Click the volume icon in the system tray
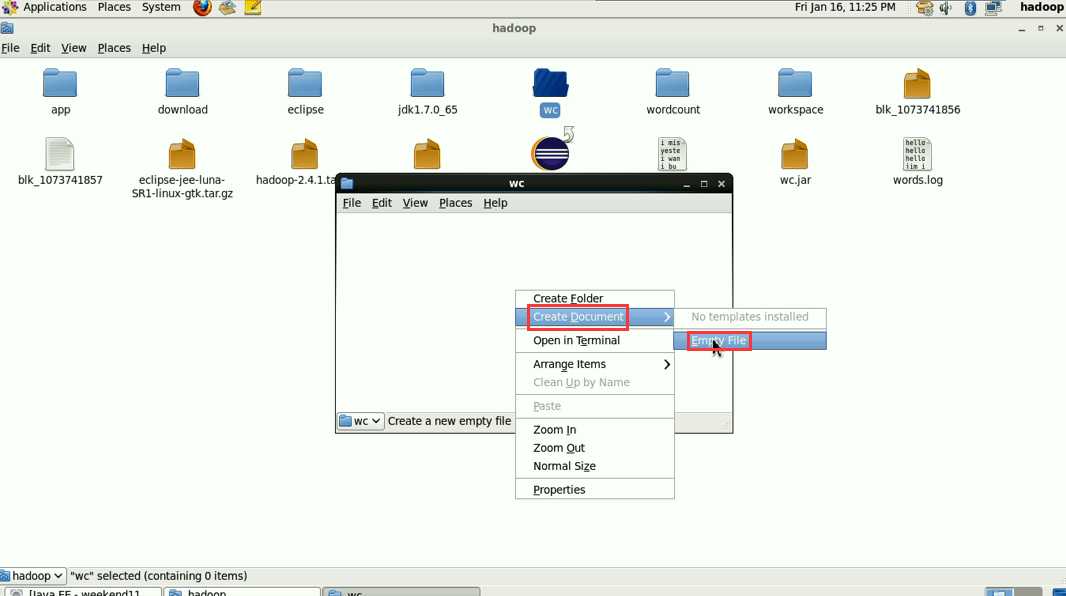The width and height of the screenshot is (1066, 596). (x=946, y=7)
